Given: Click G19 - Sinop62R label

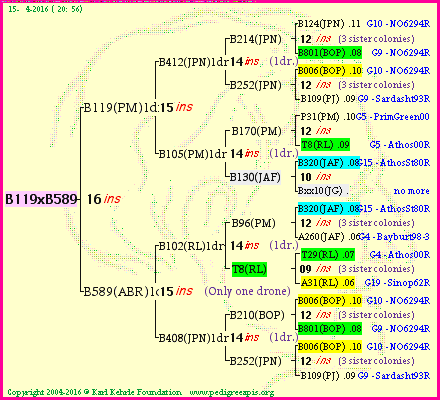Looking at the screenshot, I should click(x=397, y=283).
